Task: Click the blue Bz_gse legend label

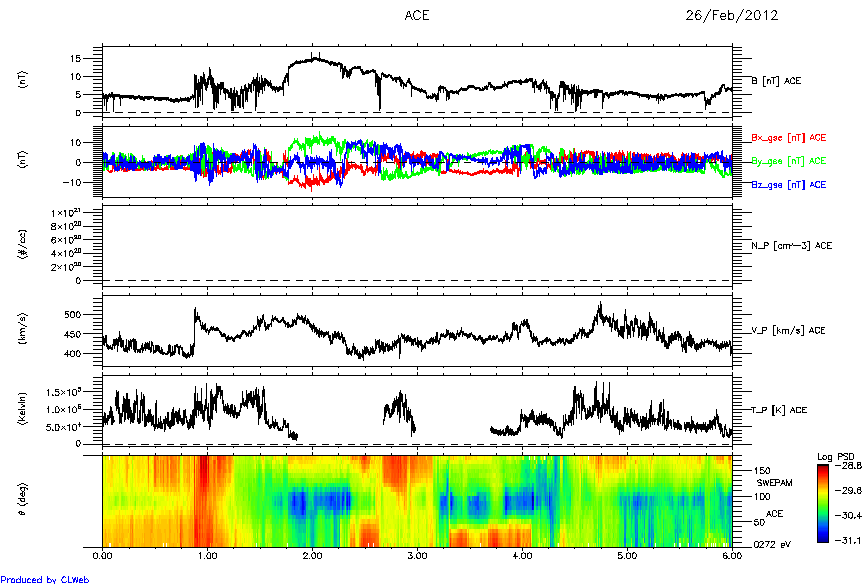Action: coord(789,185)
